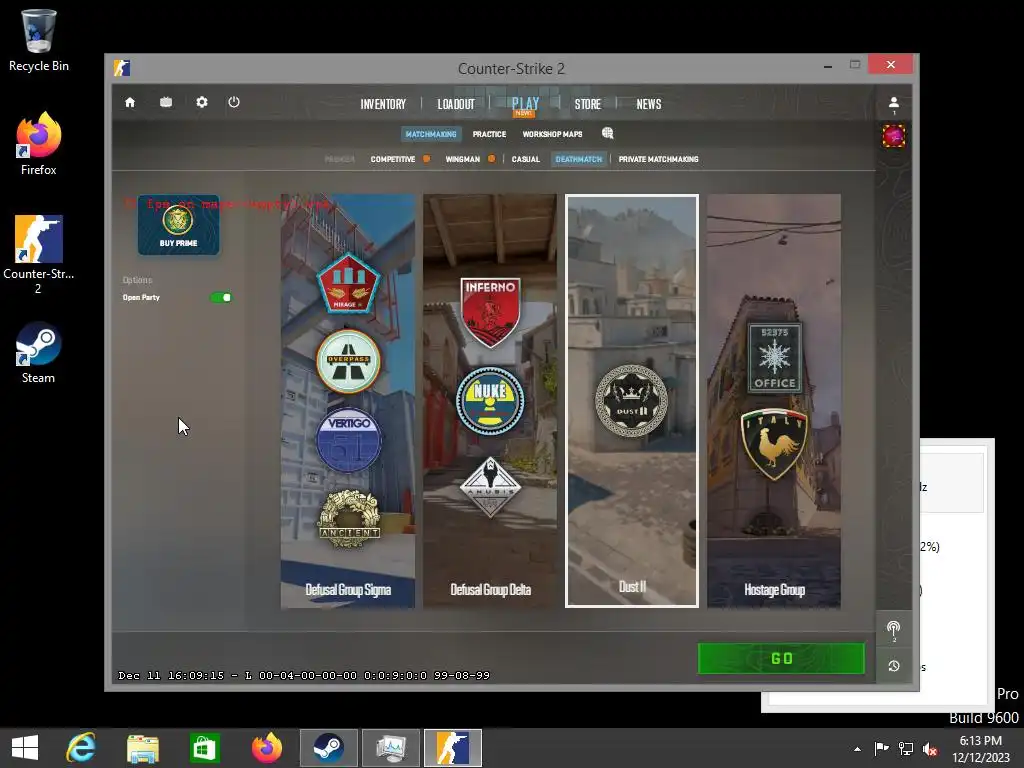This screenshot has height=768, width=1024.
Task: Go to the CS2 home screen icon
Action: [130, 103]
